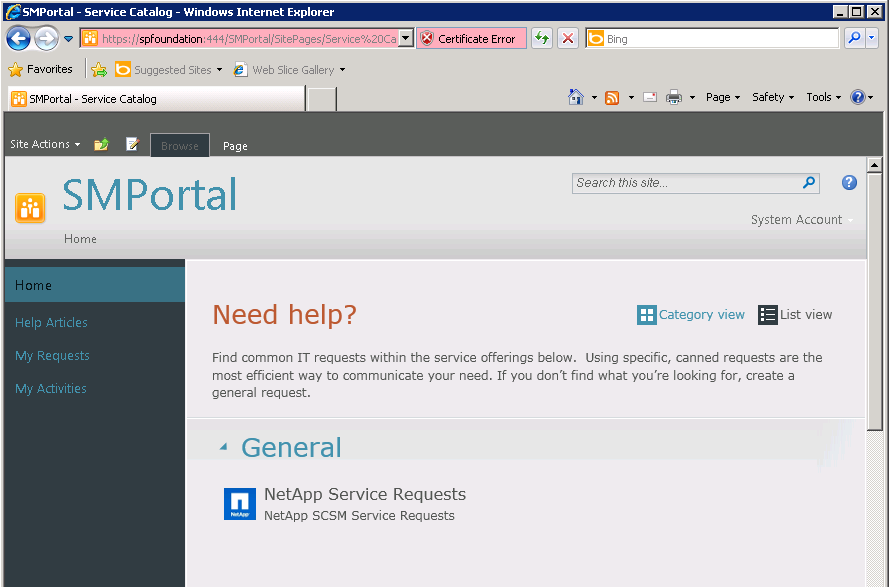Expand the System Account user menu
The width and height of the screenshot is (889, 587).
(x=802, y=220)
